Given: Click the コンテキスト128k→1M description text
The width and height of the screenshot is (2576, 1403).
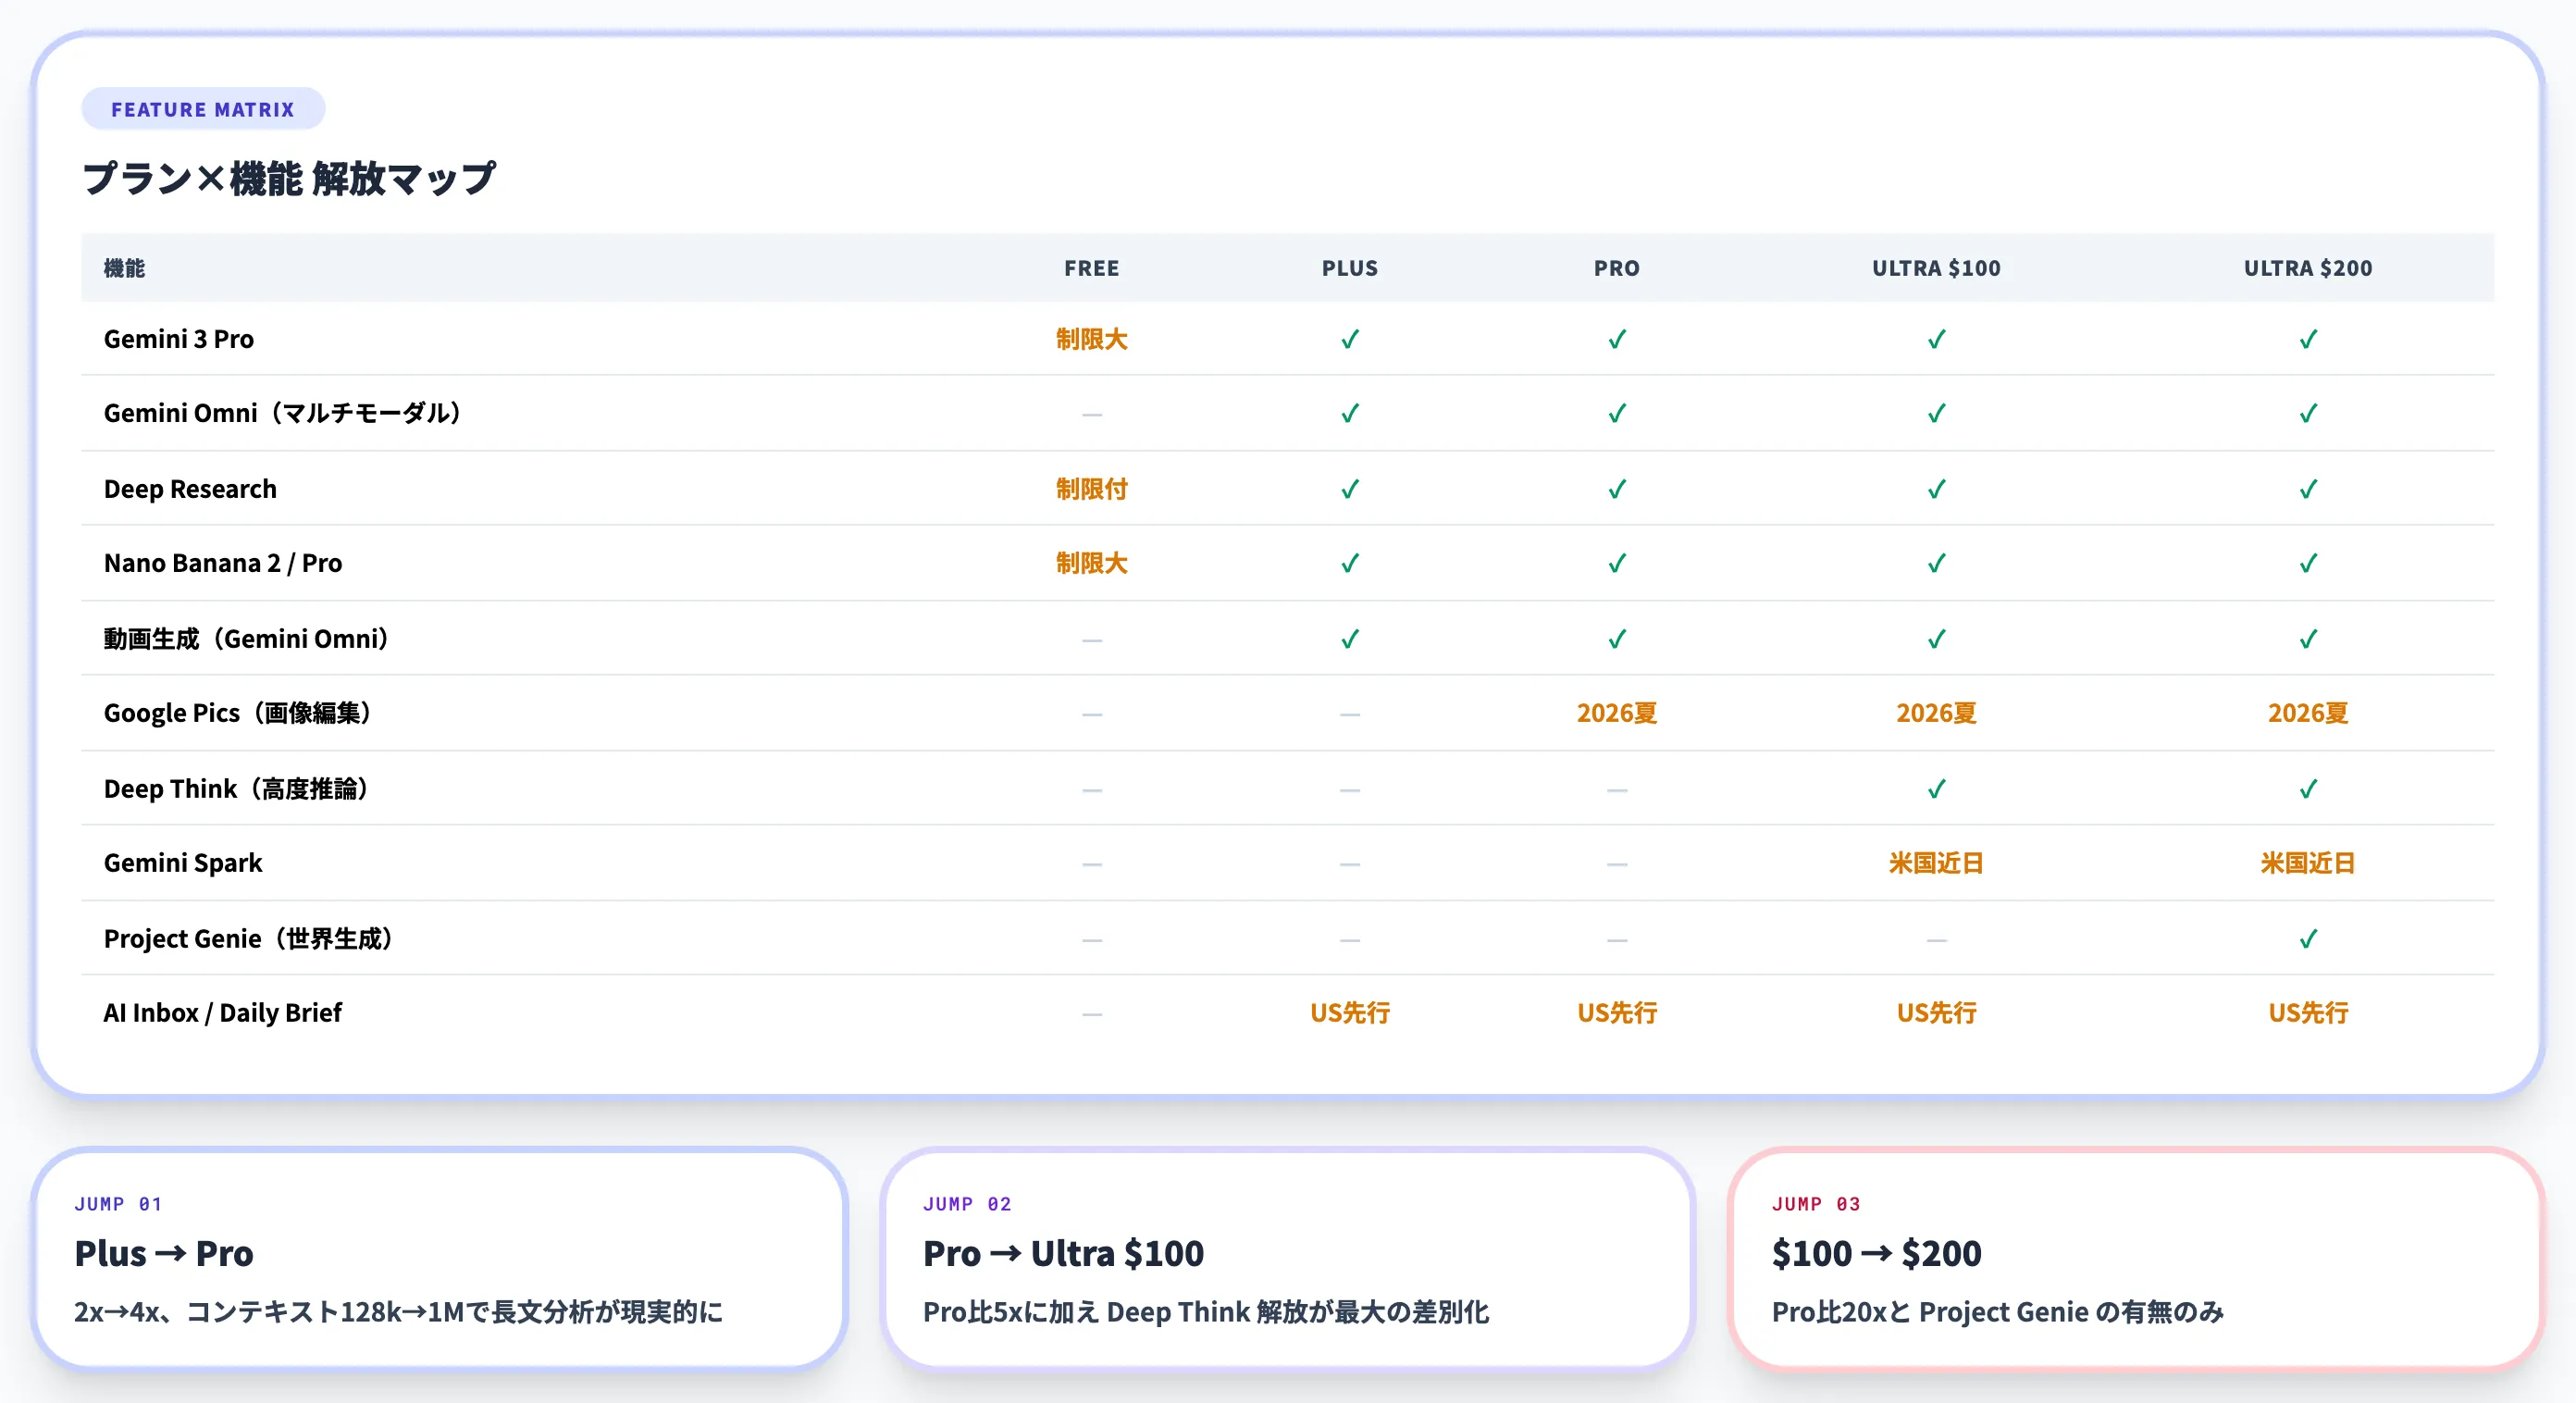Looking at the screenshot, I should point(398,1312).
